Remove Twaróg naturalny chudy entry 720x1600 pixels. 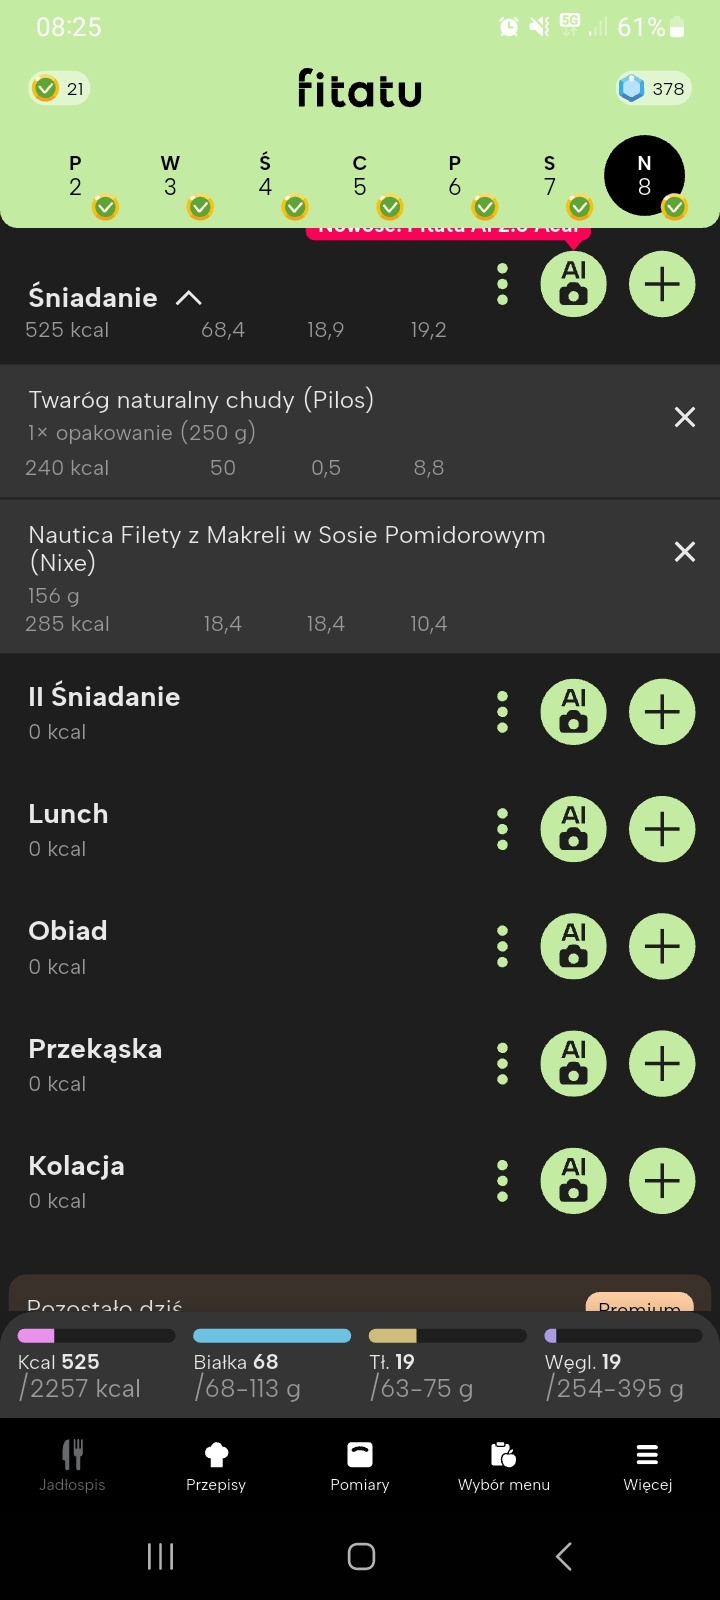point(684,417)
